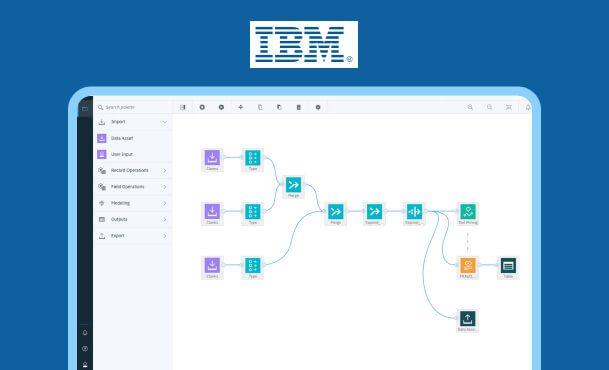Screen dimensions: 609x370
Task: Select the purple Data Asset palette icon
Action: (102, 138)
